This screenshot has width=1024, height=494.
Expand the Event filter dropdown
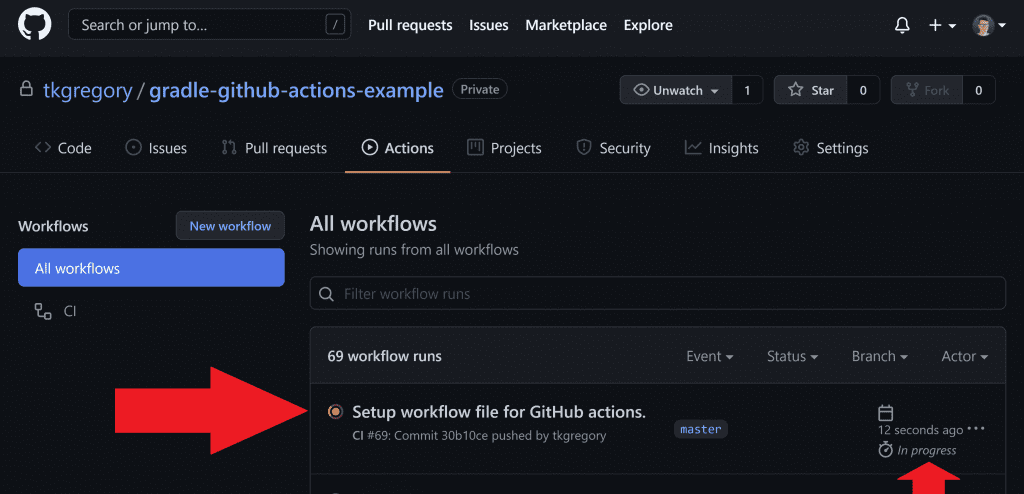pos(709,356)
